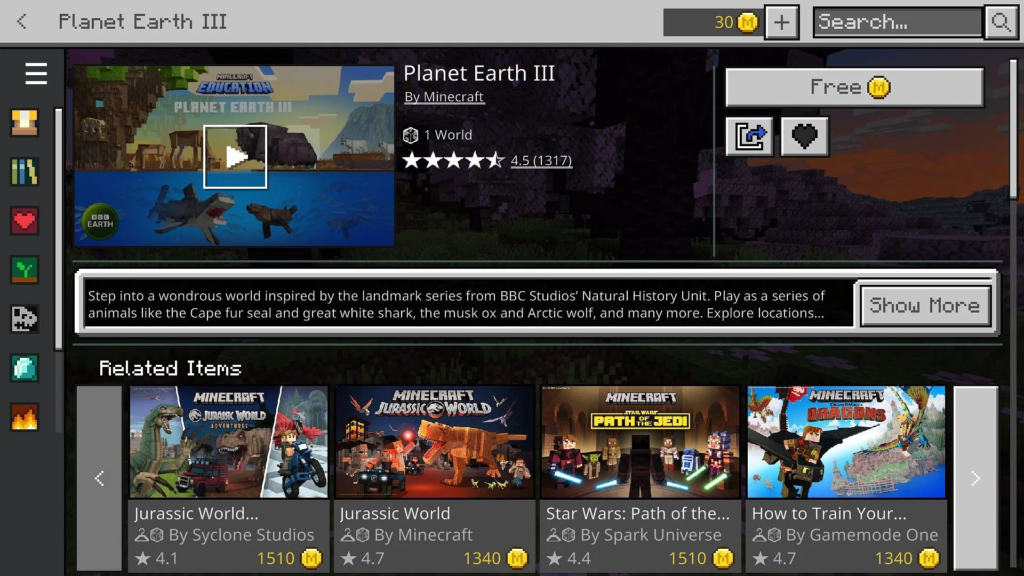Viewport: 1024px width, 576px height.
Task: Open the character skin sidebar icon
Action: point(24,122)
